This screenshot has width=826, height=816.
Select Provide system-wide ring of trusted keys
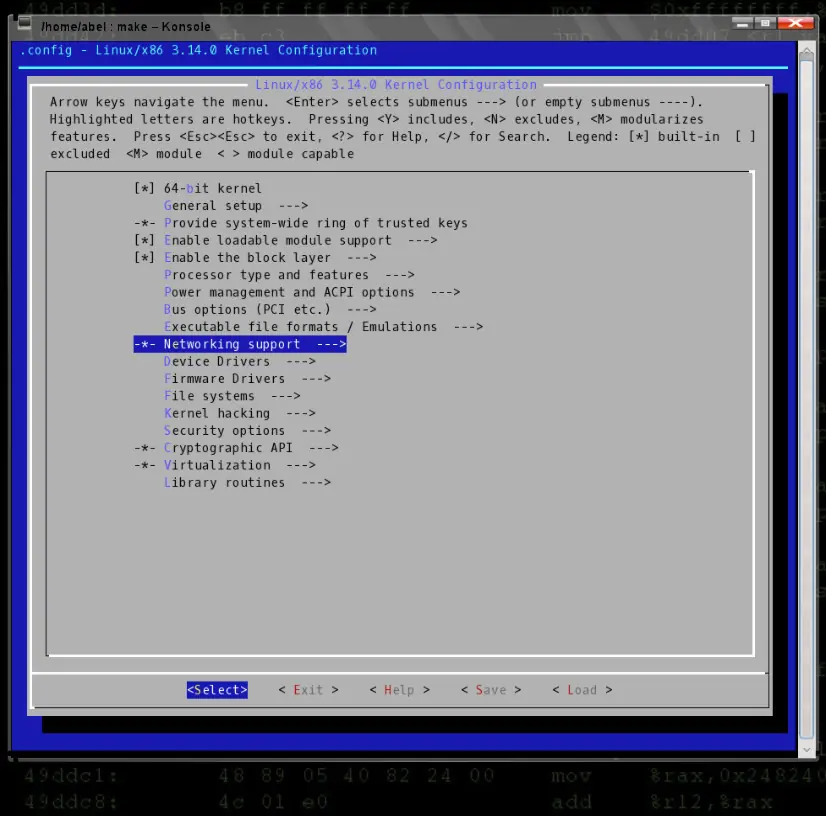click(x=301, y=223)
